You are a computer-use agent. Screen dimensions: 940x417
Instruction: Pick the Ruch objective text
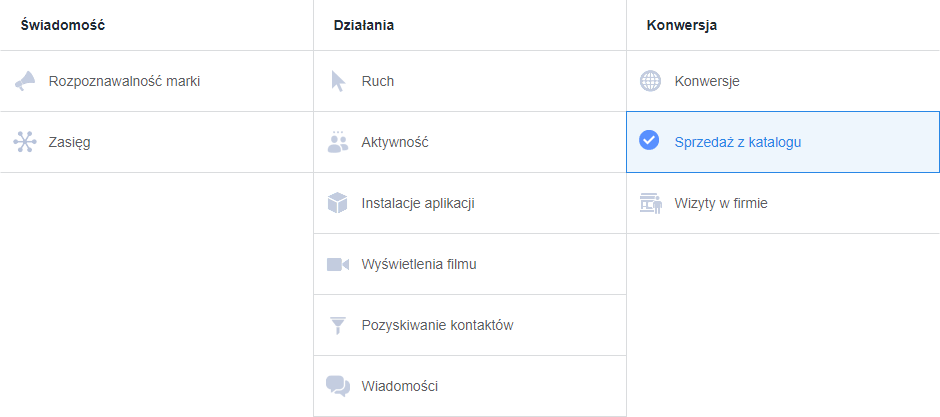378,81
